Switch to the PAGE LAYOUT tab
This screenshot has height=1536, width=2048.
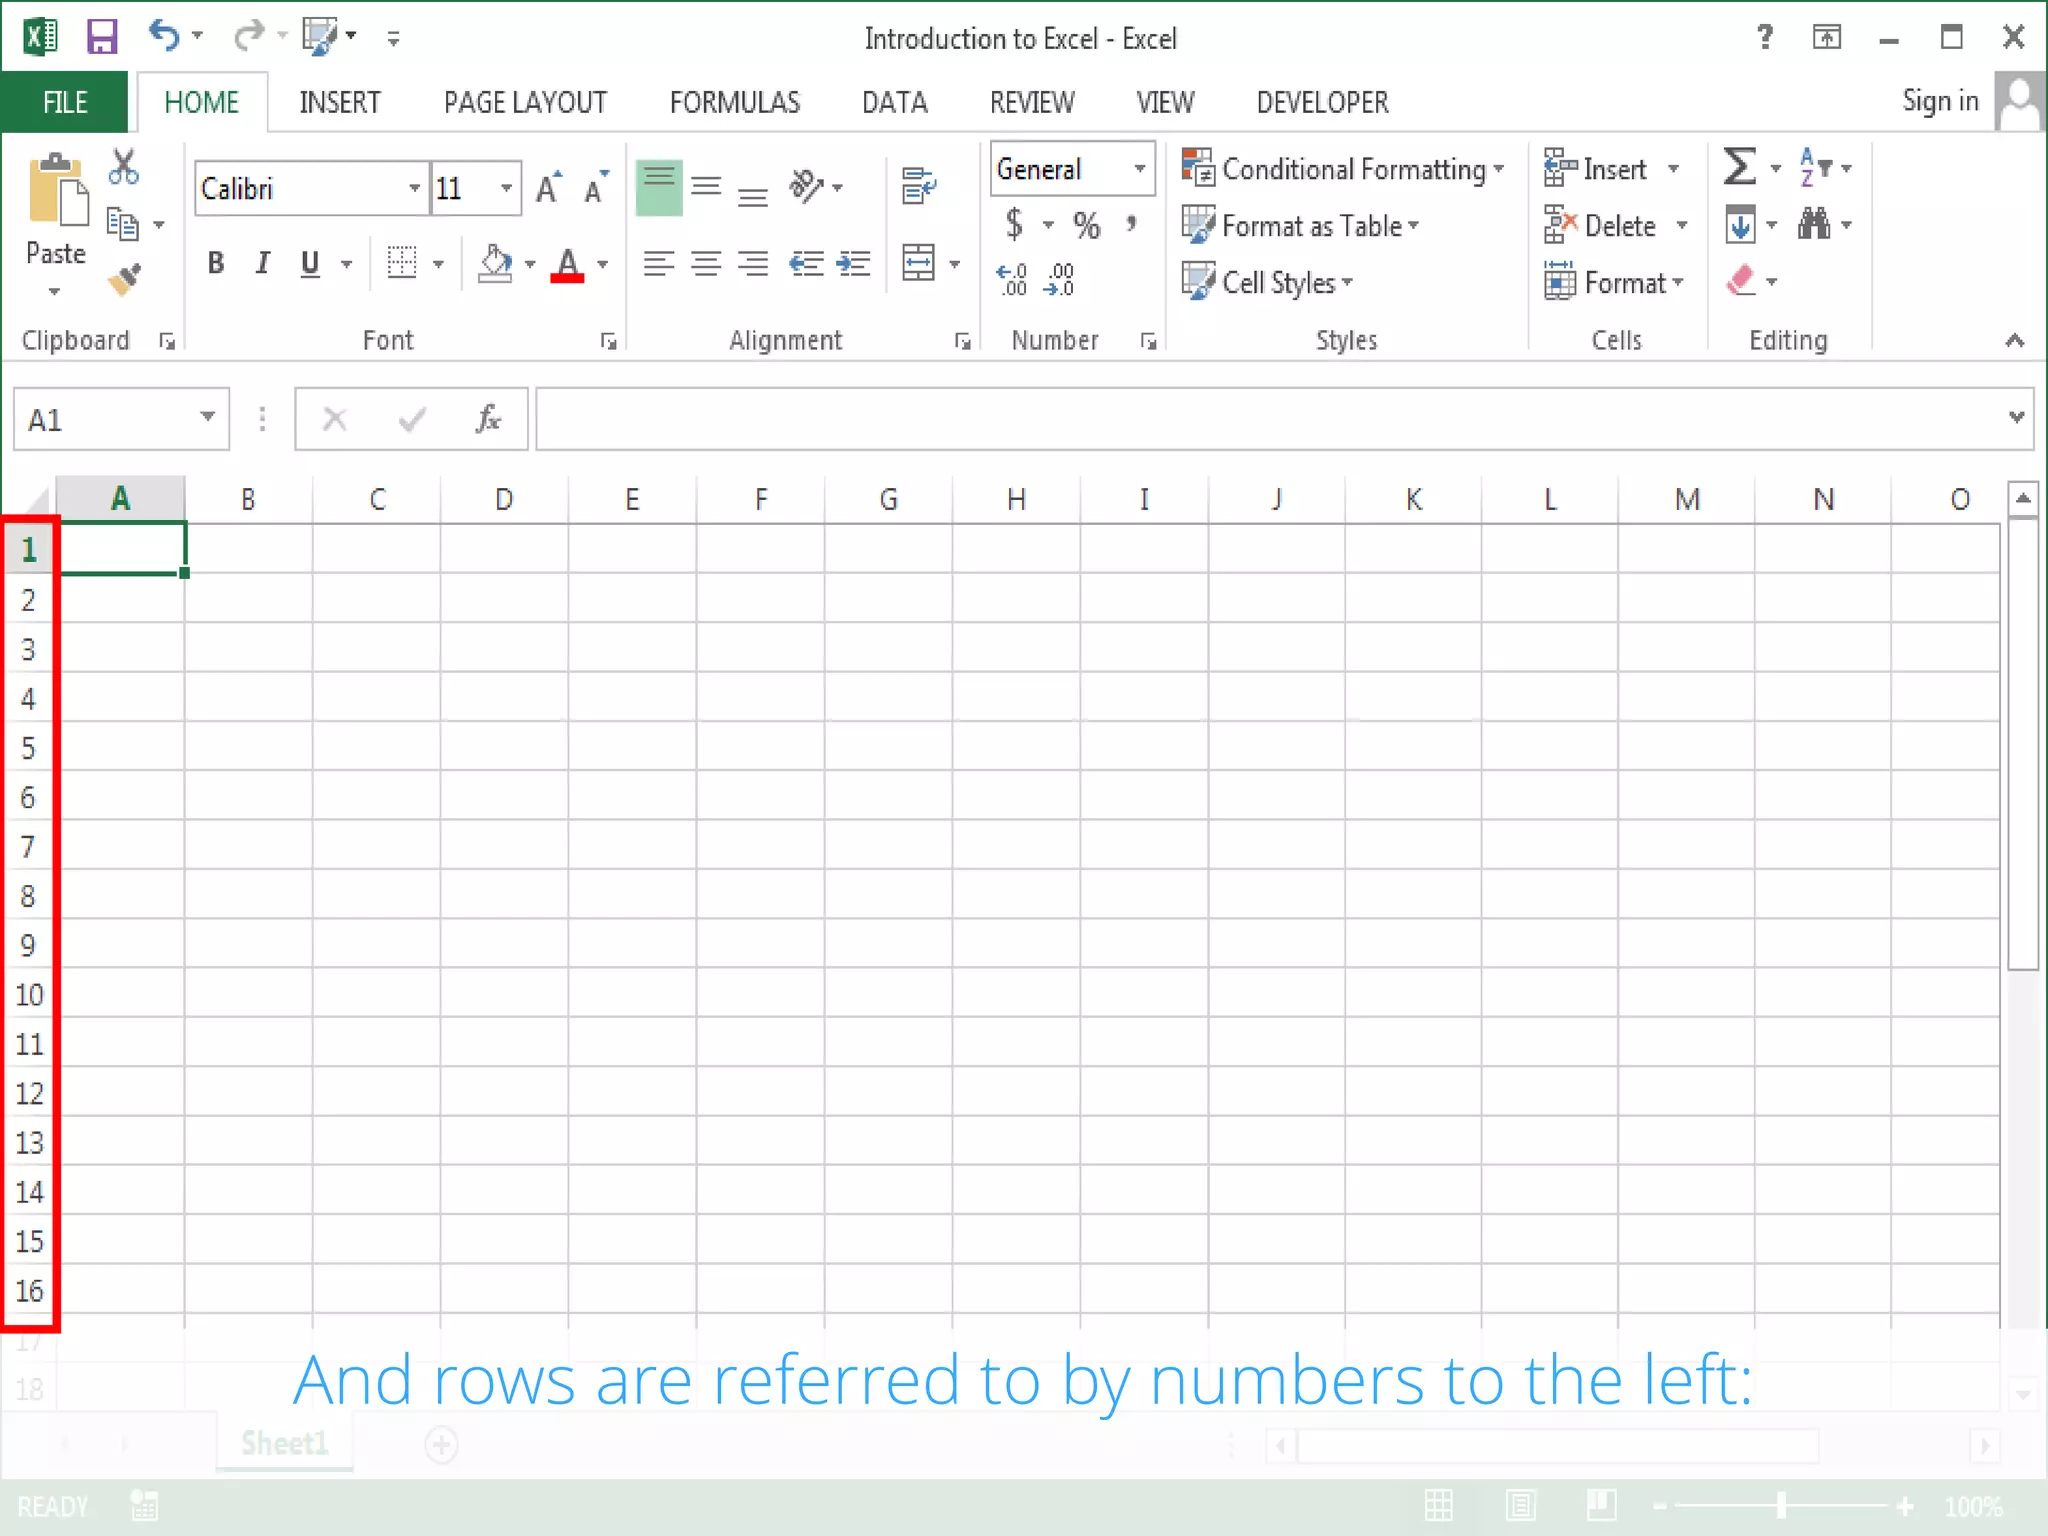tap(526, 102)
